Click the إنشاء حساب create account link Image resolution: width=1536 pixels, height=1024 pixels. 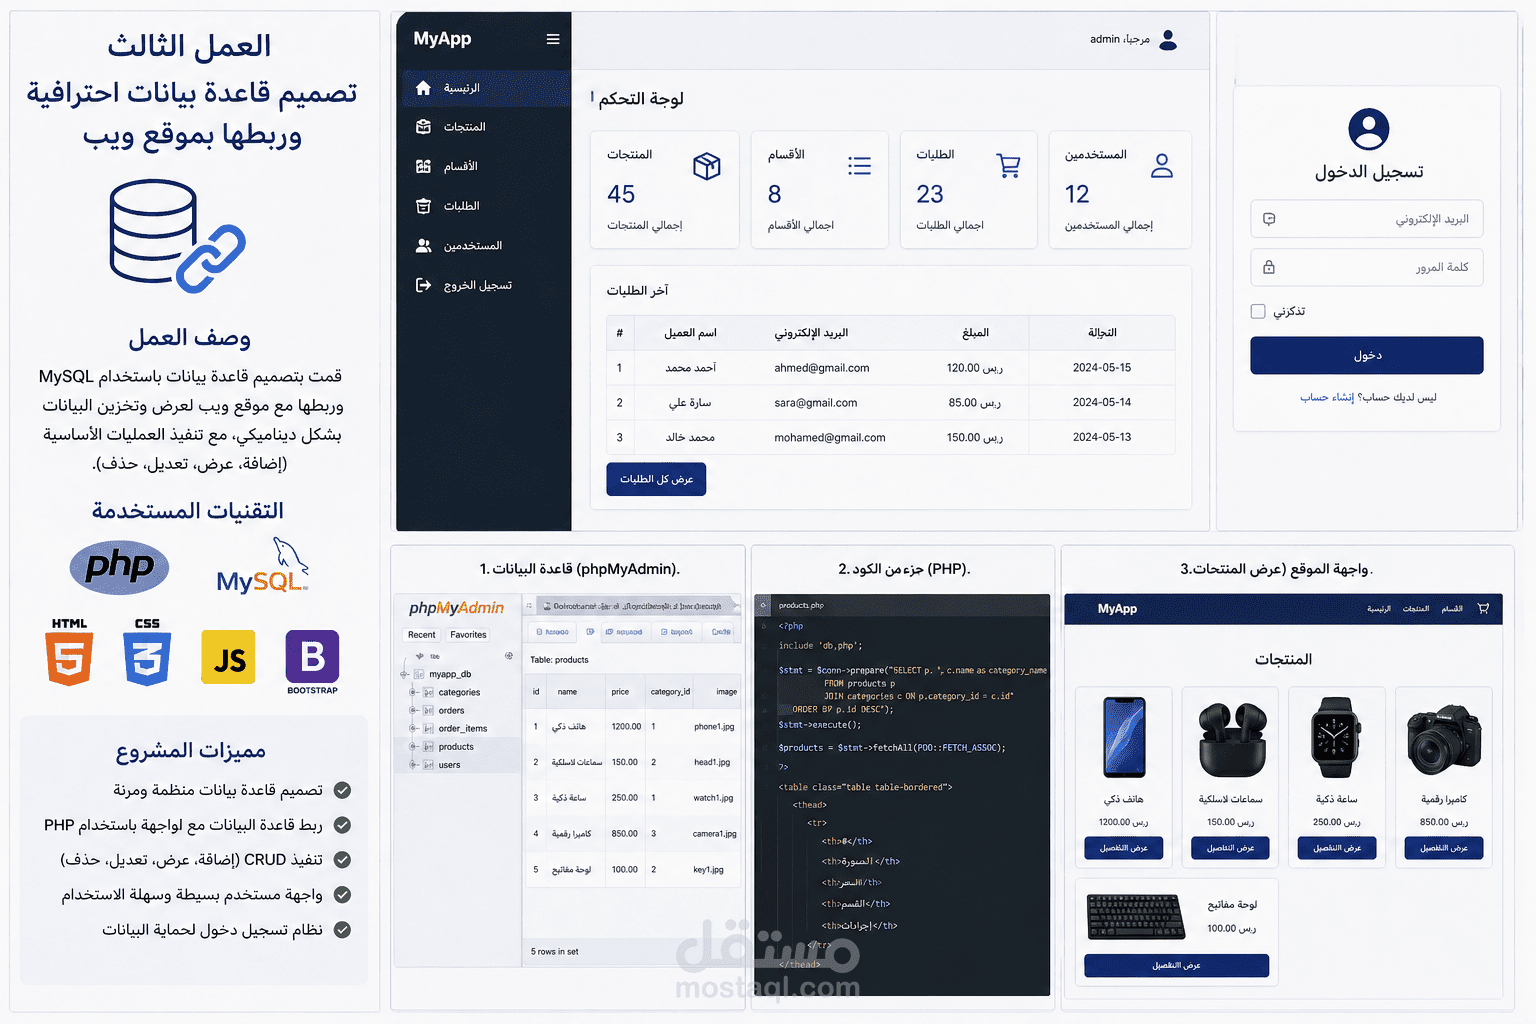[x=1327, y=397]
